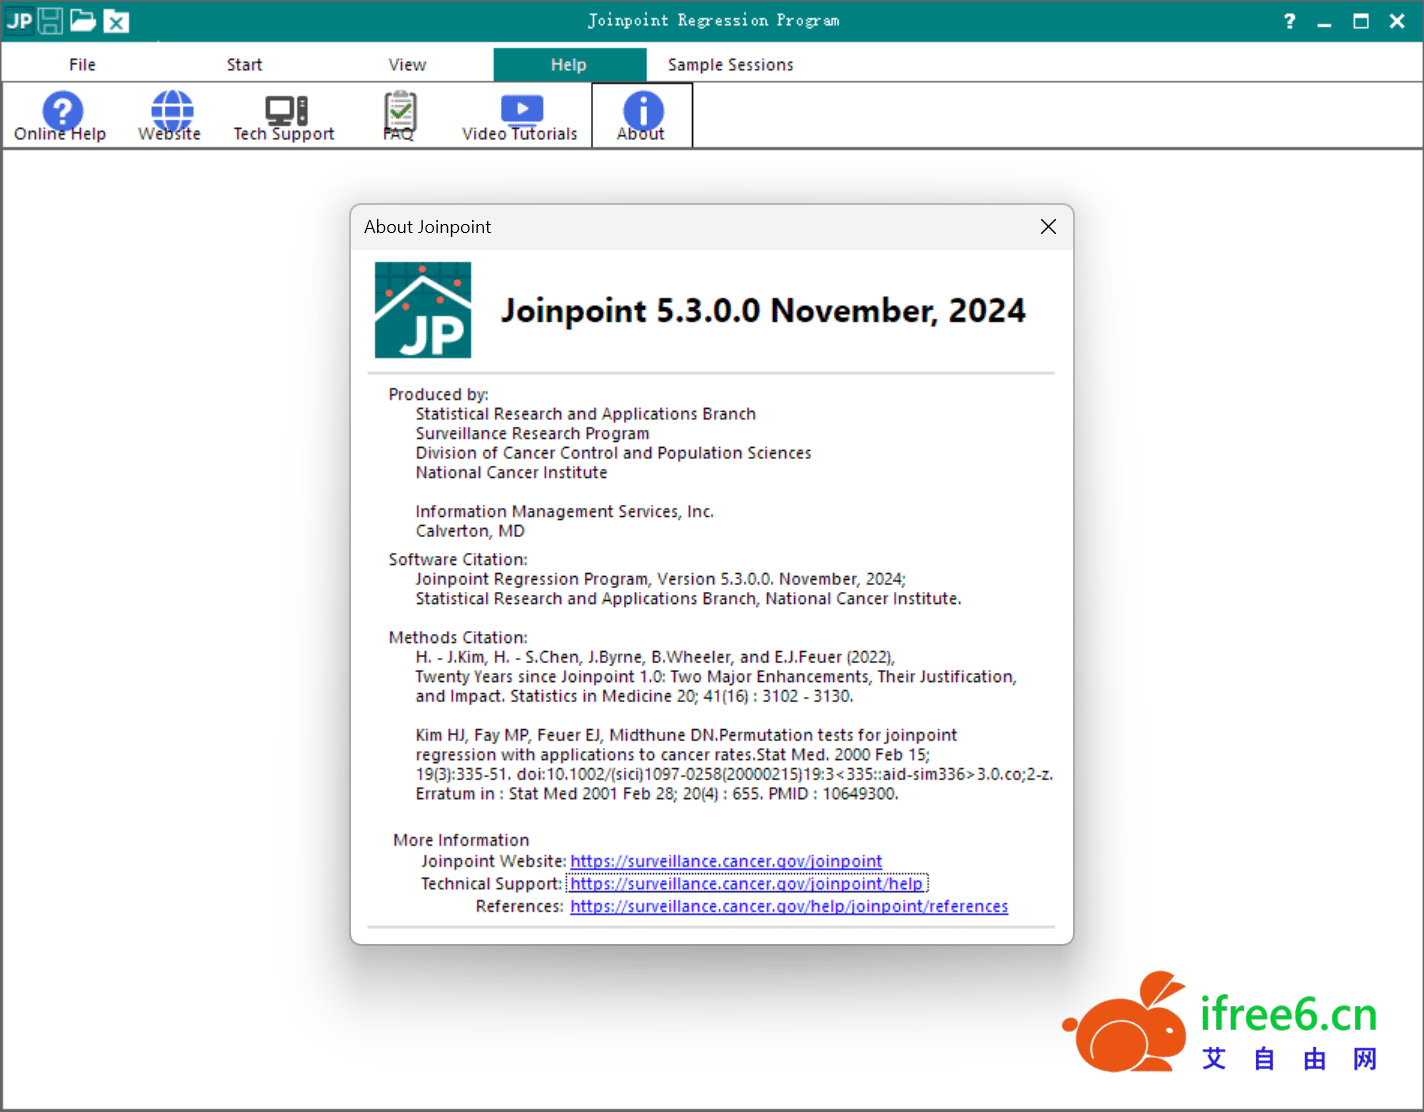This screenshot has height=1112, width=1424.
Task: Open the References link
Action: point(789,906)
